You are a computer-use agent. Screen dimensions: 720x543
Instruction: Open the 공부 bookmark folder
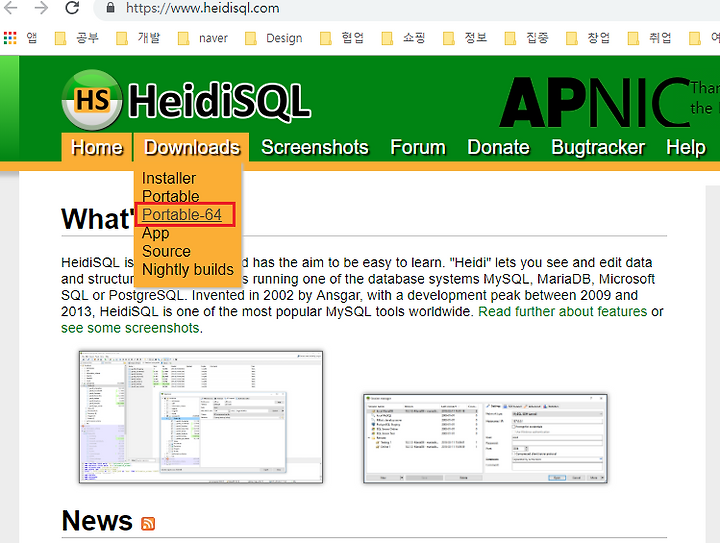(x=77, y=38)
